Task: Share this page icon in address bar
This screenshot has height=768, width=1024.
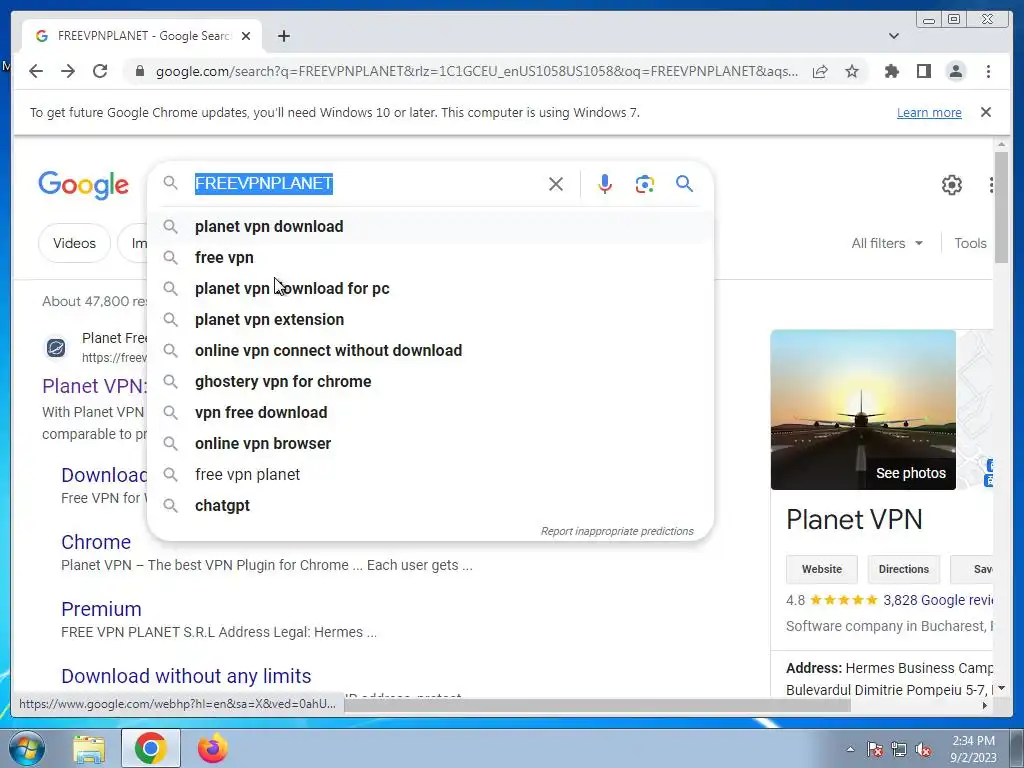Action: [x=820, y=71]
